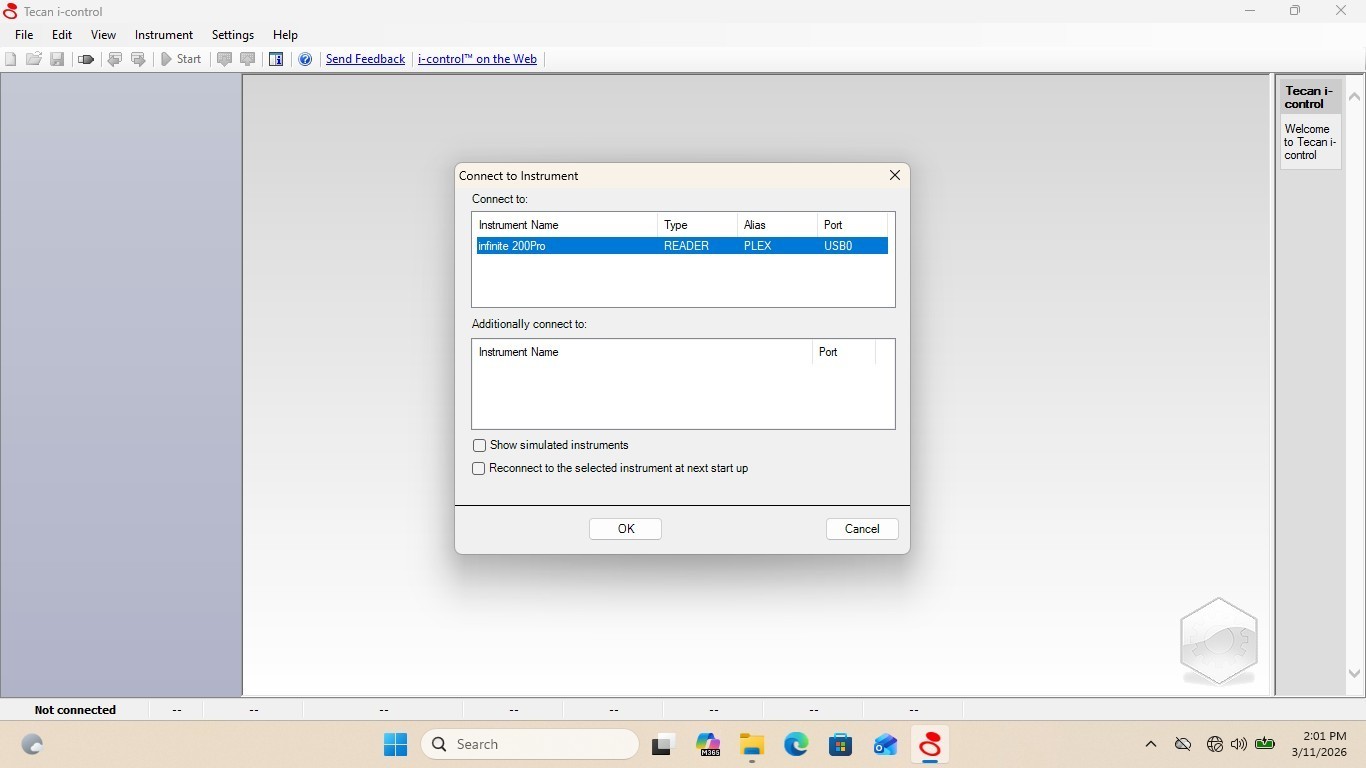This screenshot has width=1366, height=768.
Task: Open the i-control on the Web link
Action: point(477,59)
